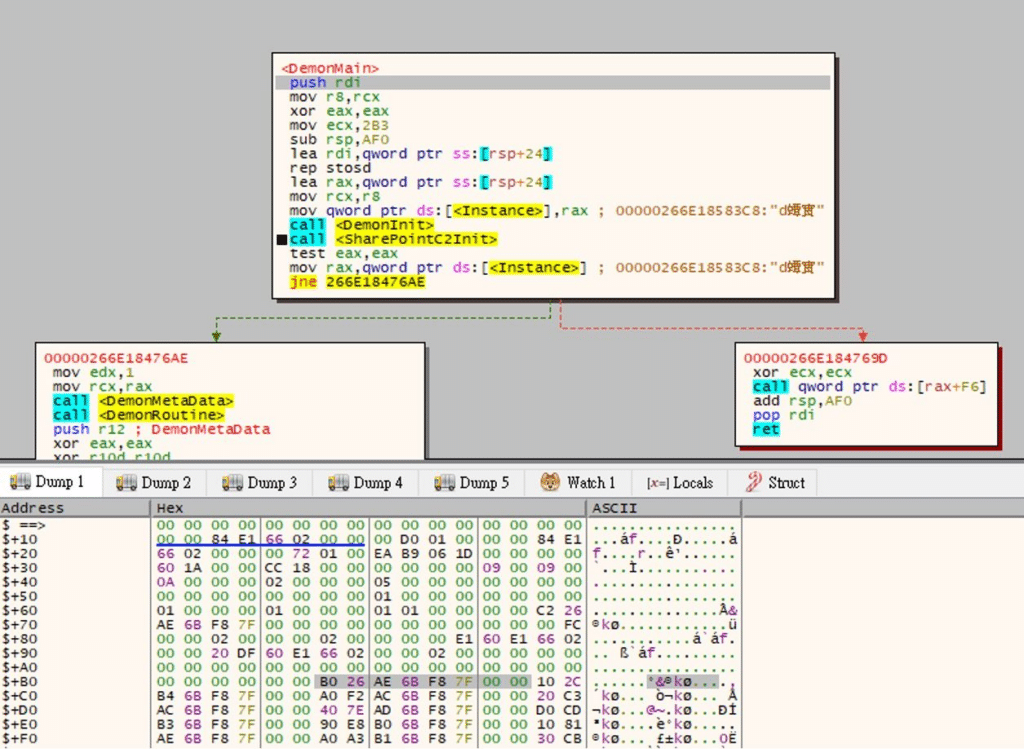Click the Hex column header

170,508
